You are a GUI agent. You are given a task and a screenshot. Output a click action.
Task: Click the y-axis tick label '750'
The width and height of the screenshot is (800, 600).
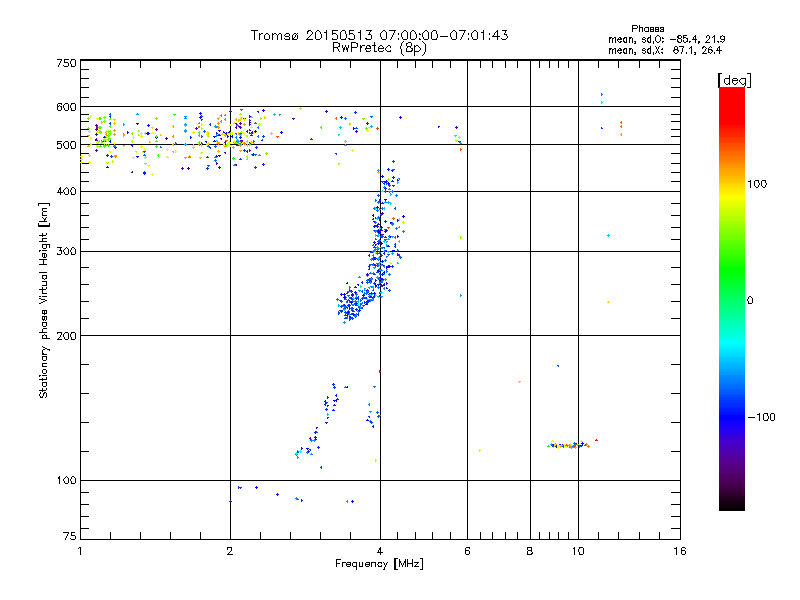[x=66, y=63]
